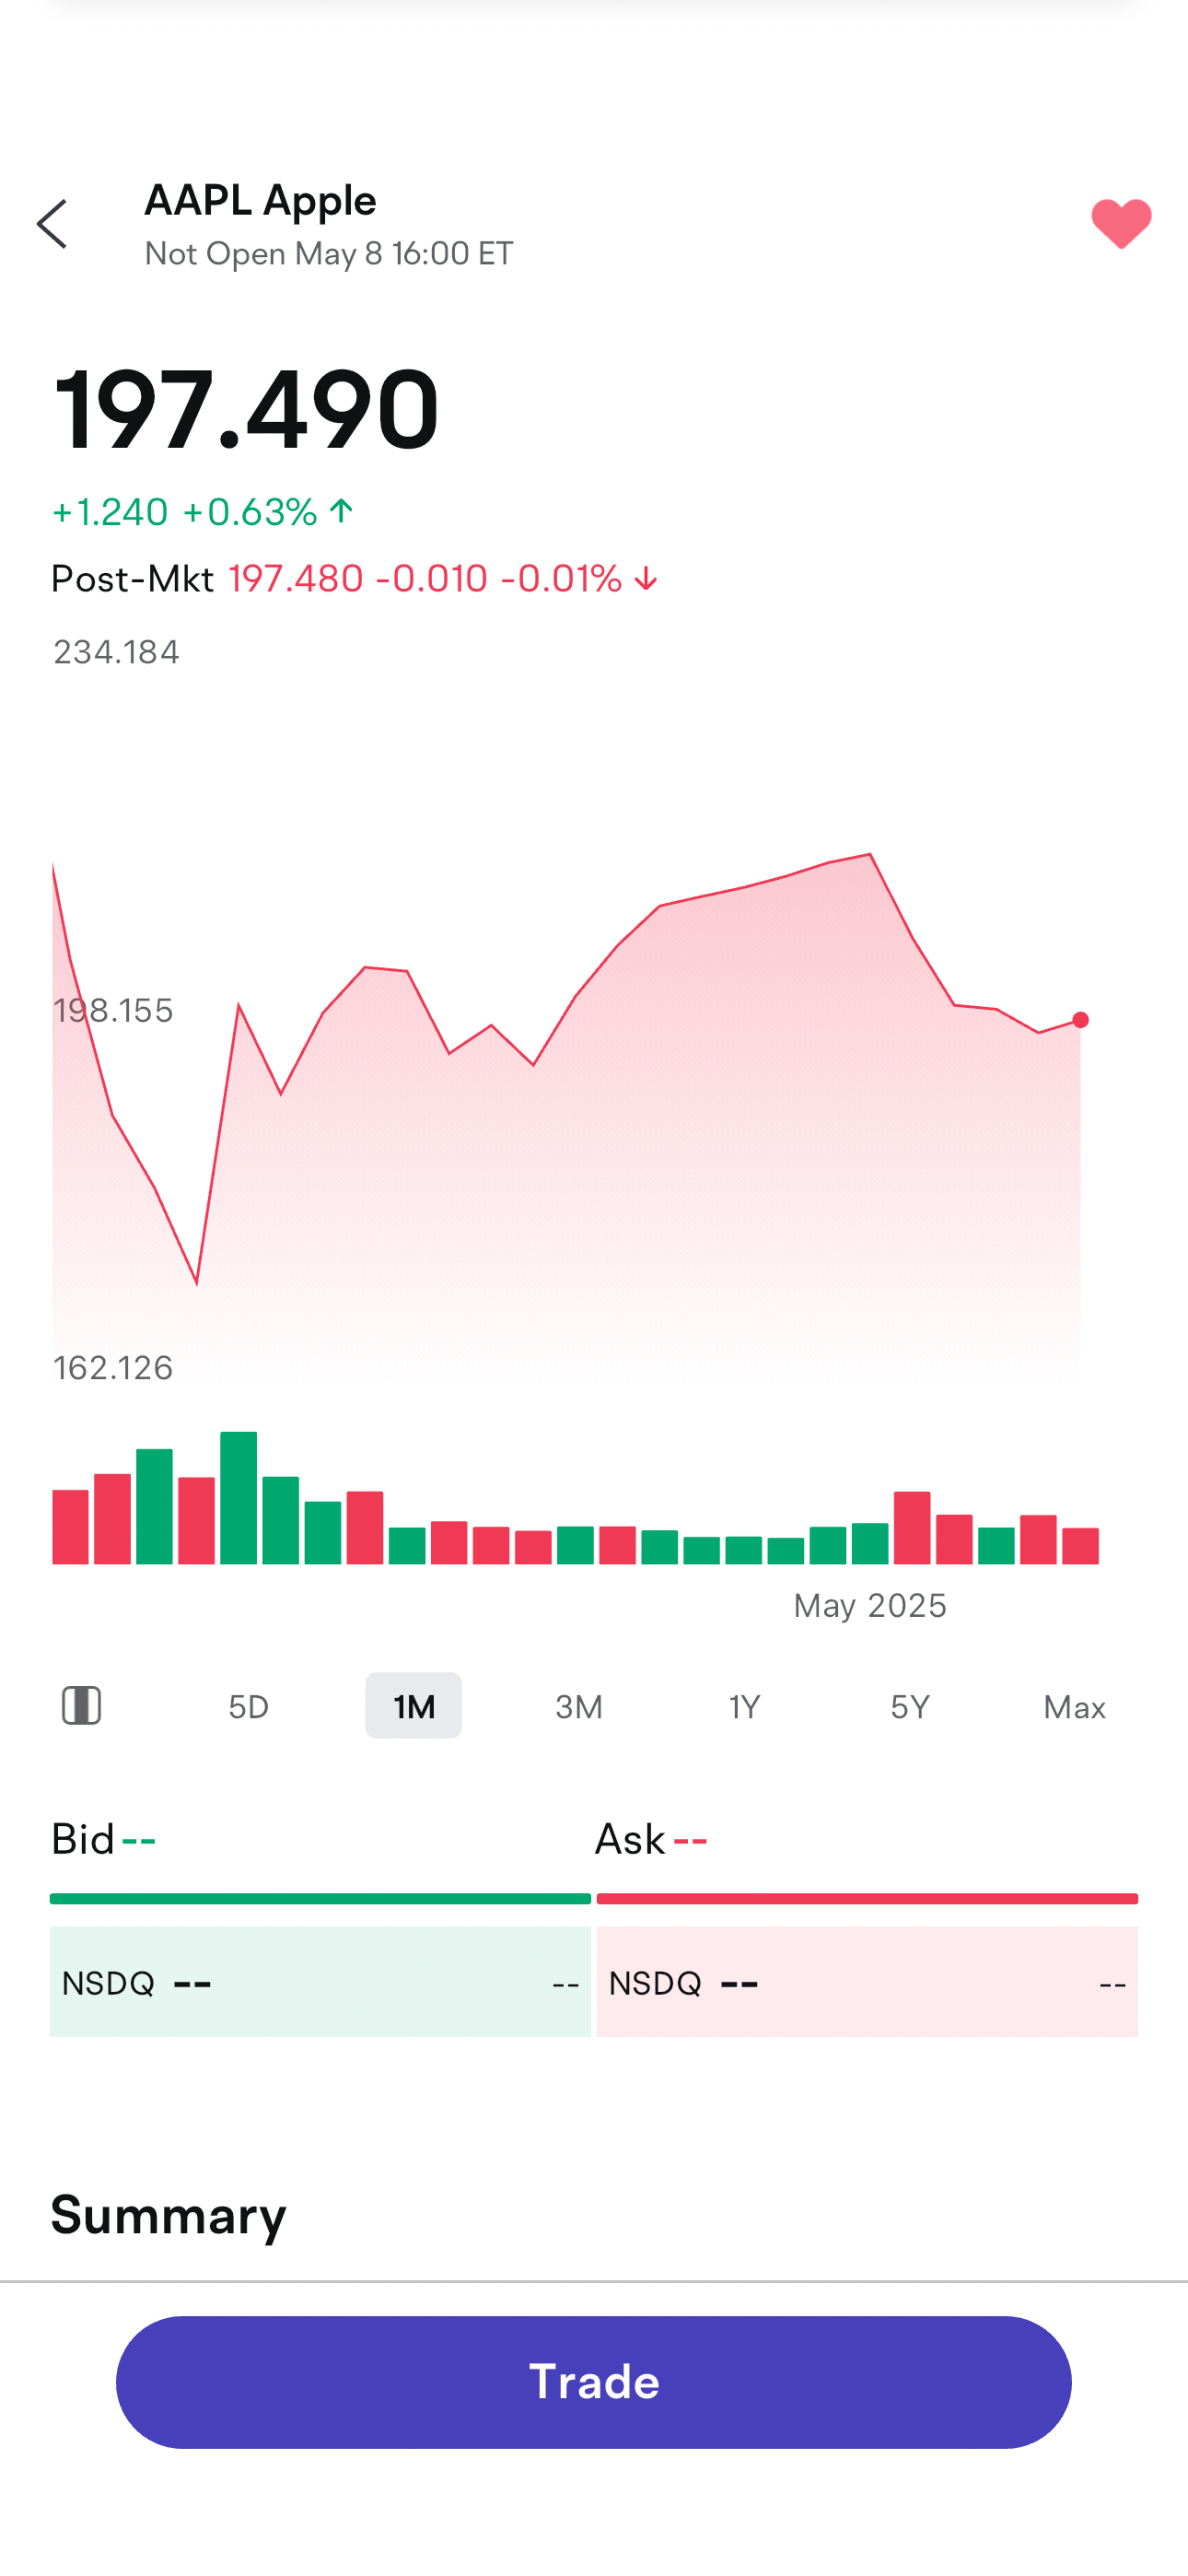Tap the tallest green volume bar

[239, 1497]
